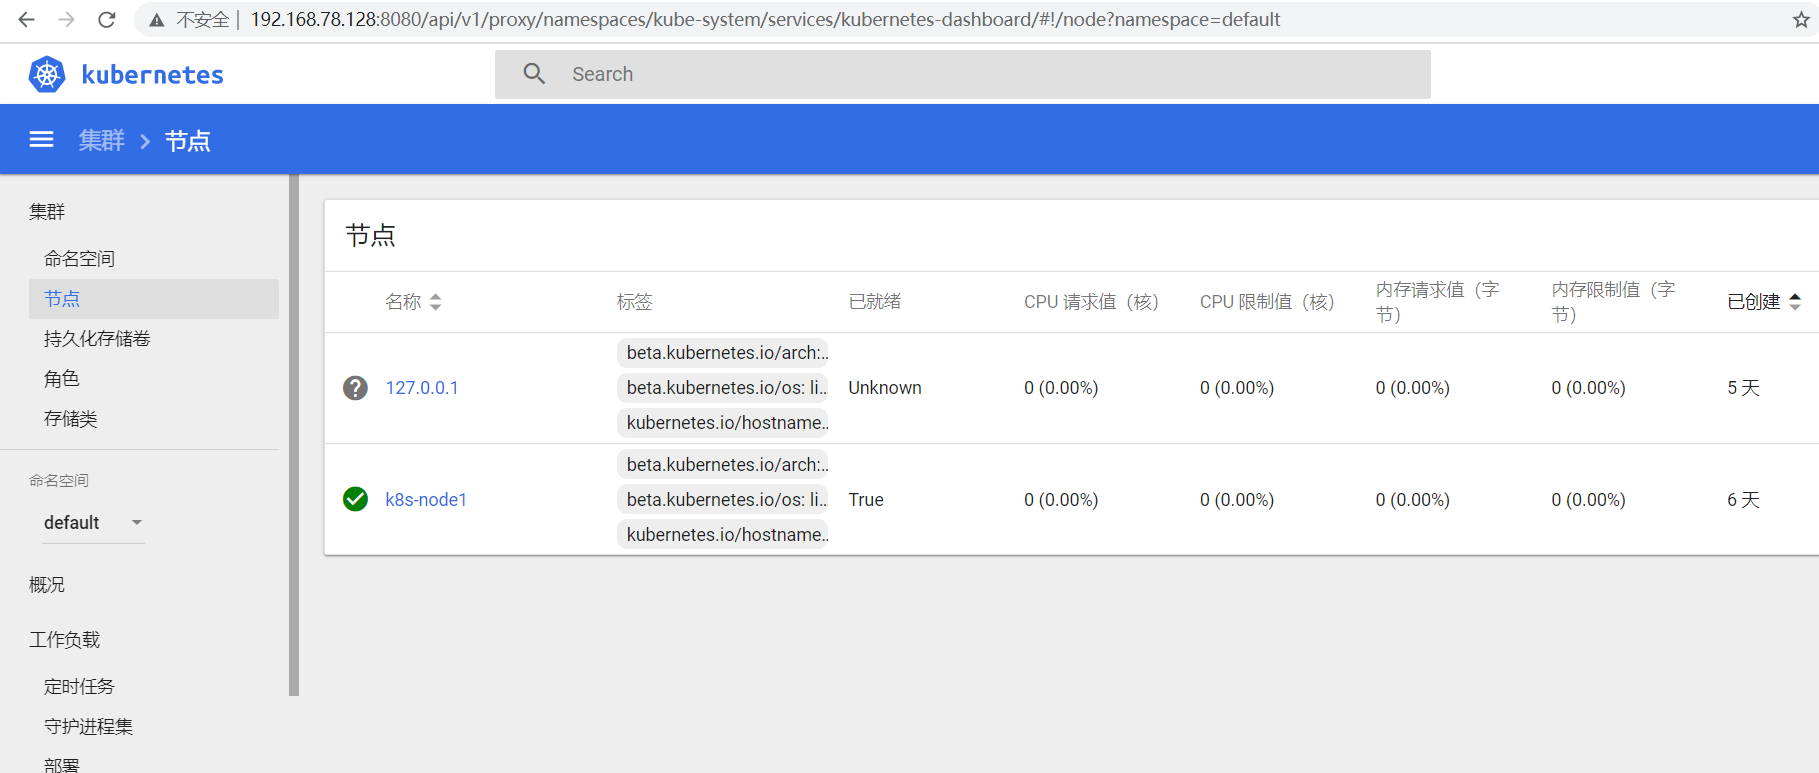Click the 名称 column header text
The image size is (1819, 773).
coord(404,302)
